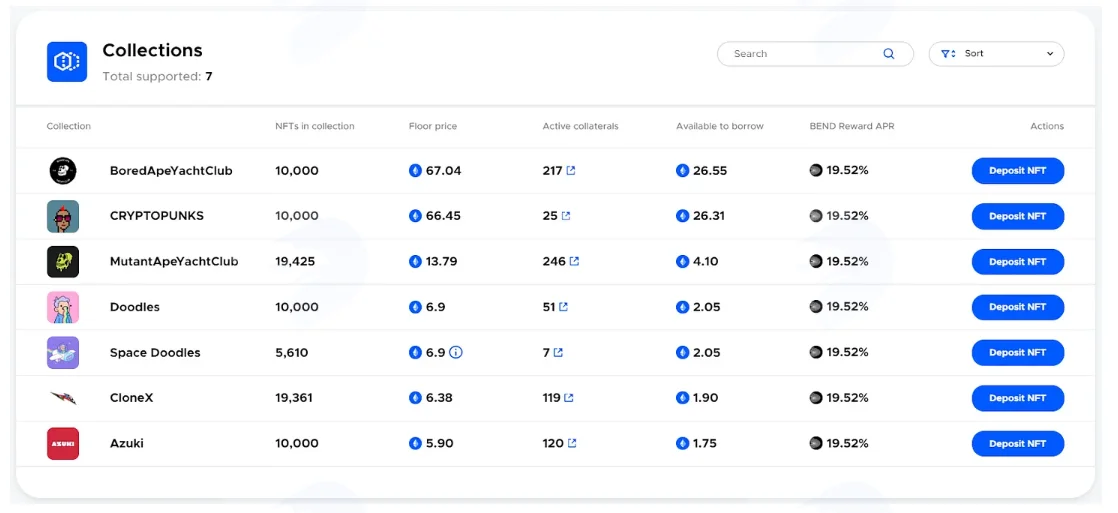Click the Sort dropdown chevron arrow
The image size is (1118, 513).
click(1050, 54)
